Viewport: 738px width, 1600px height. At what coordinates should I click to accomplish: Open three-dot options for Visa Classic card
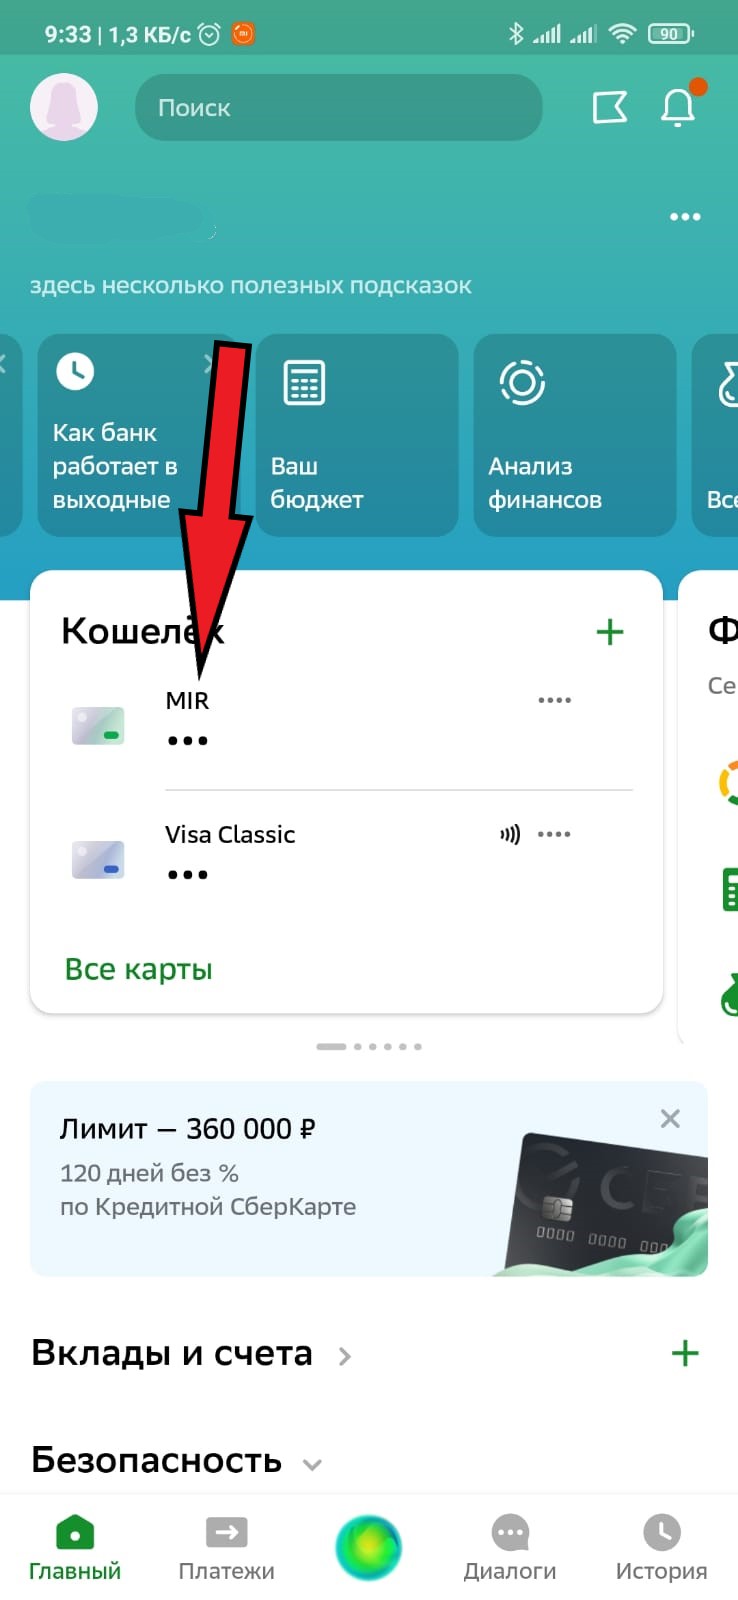[554, 834]
